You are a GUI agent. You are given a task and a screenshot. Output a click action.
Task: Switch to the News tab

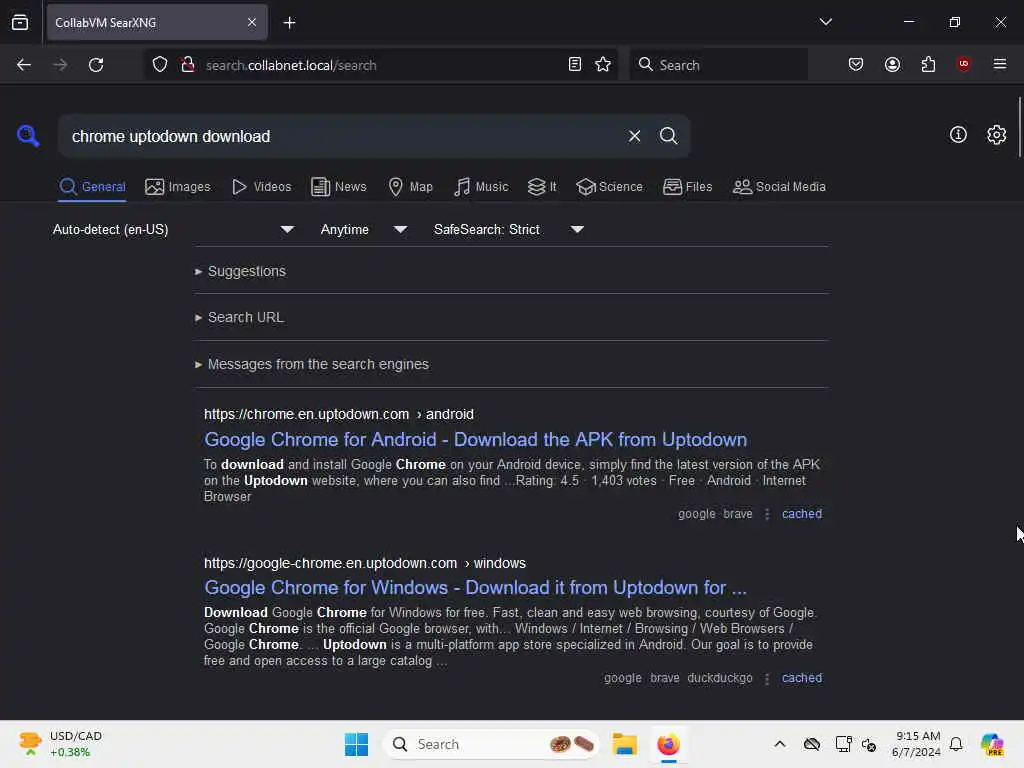click(x=339, y=187)
